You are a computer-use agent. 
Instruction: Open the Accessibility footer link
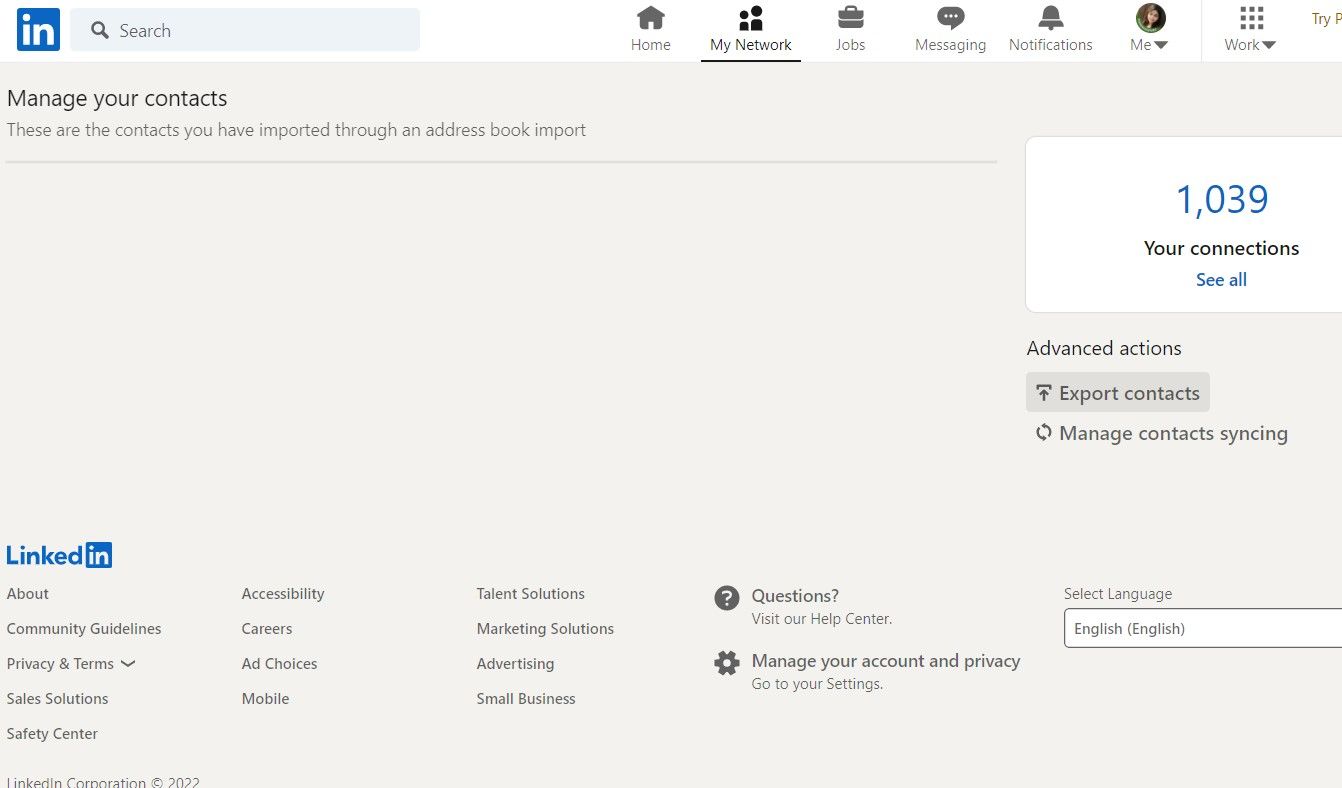click(x=283, y=594)
